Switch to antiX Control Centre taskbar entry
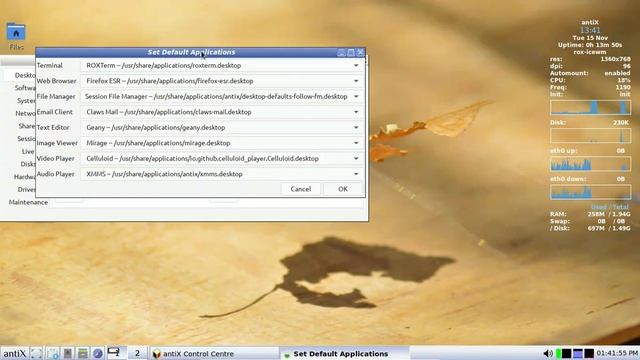 214,353
